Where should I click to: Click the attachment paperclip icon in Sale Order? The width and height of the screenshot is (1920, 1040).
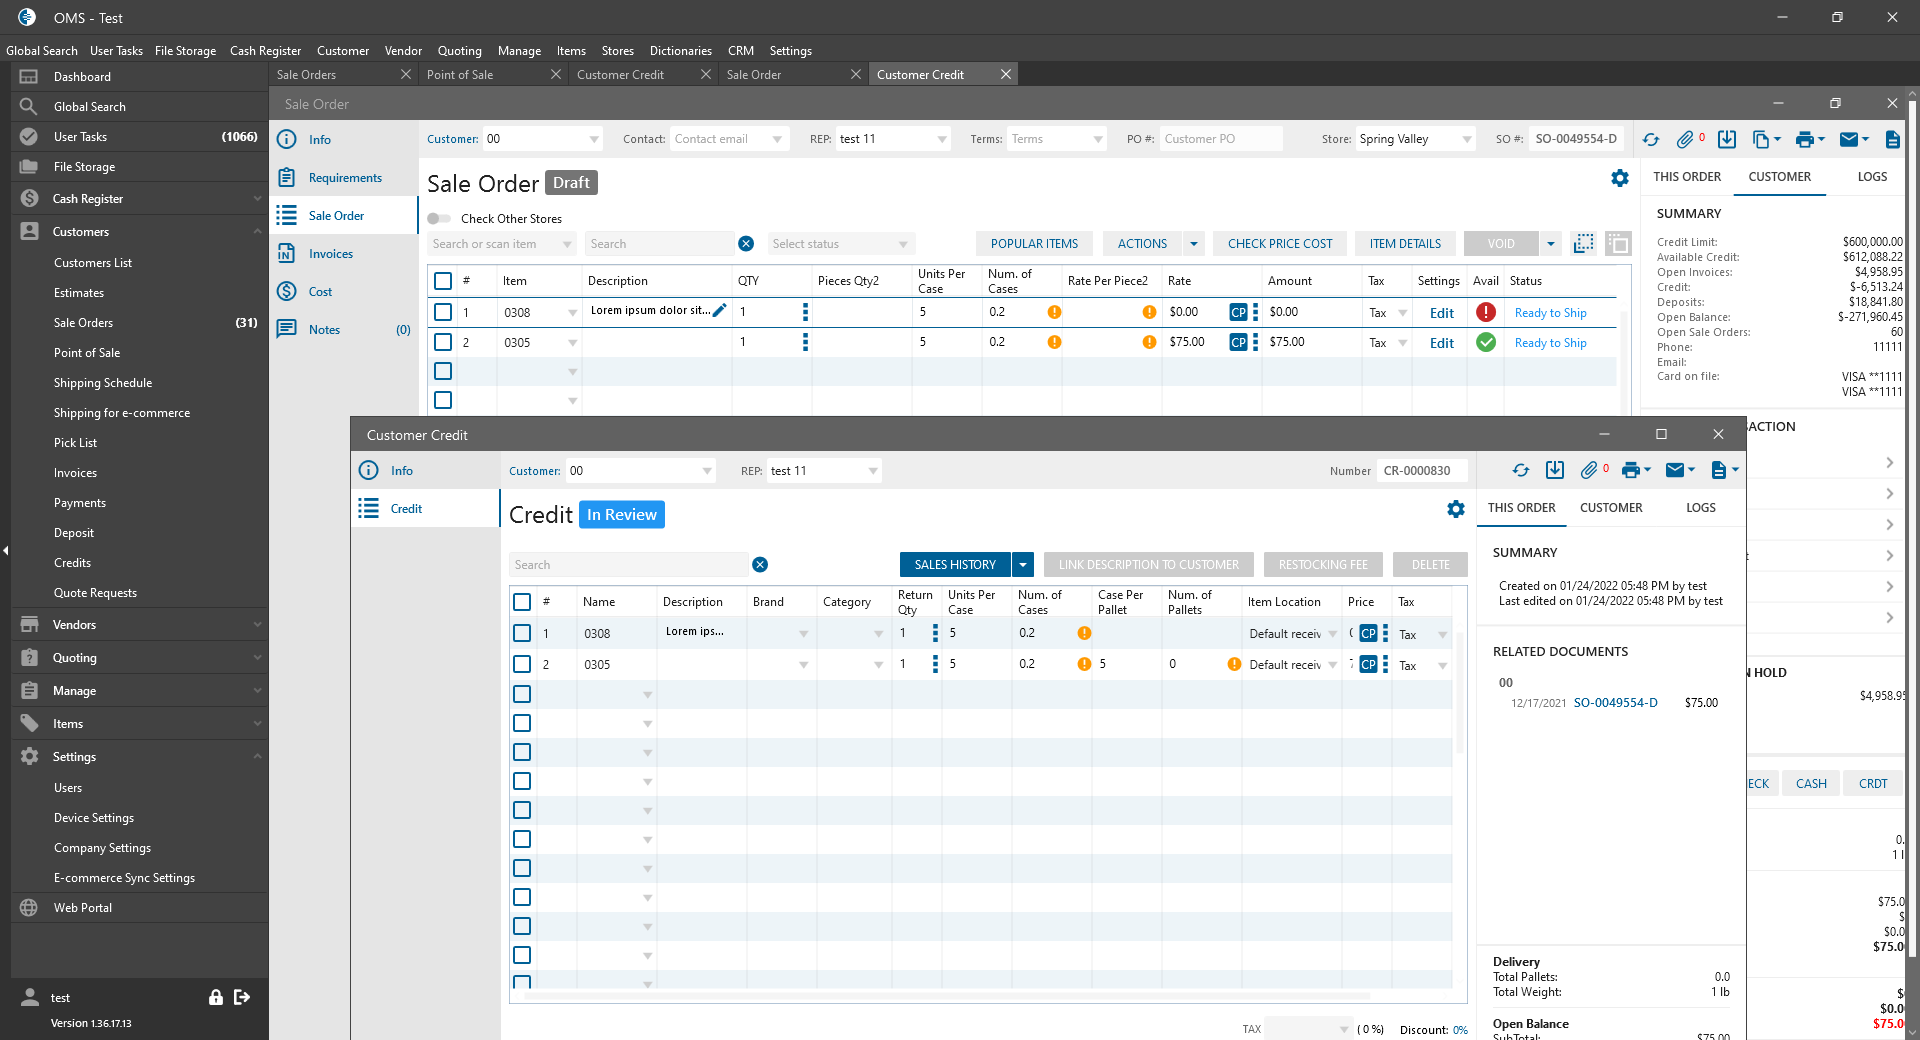pos(1685,139)
